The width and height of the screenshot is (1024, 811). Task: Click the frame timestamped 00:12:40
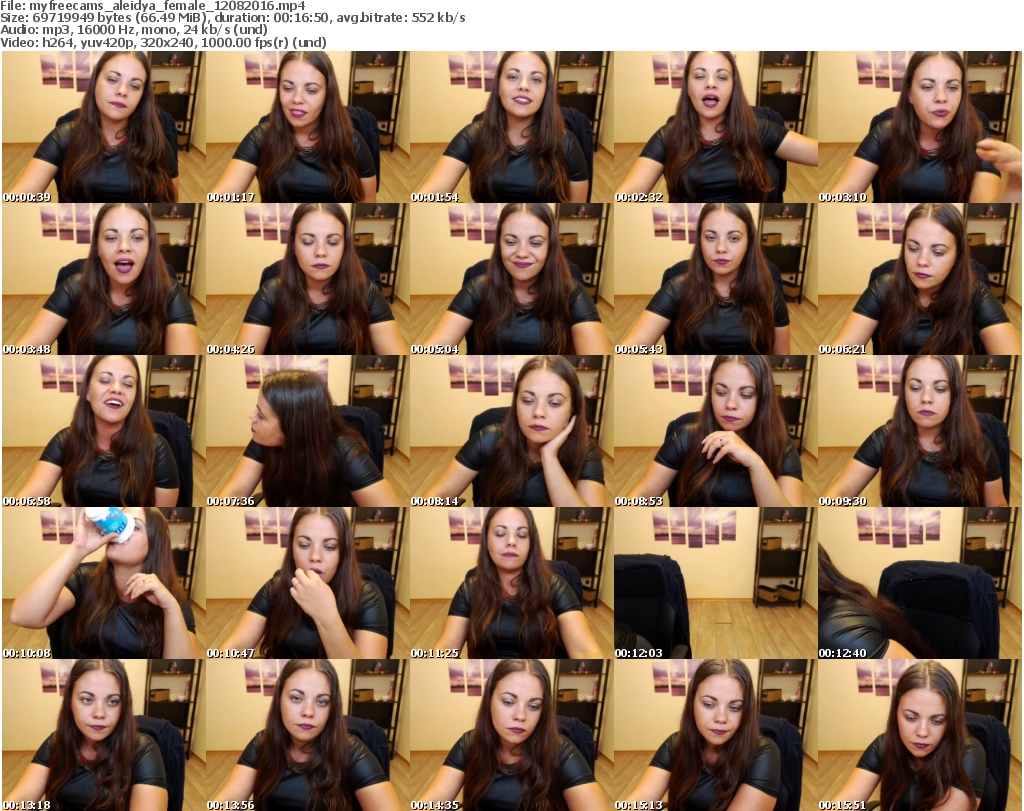click(920, 583)
